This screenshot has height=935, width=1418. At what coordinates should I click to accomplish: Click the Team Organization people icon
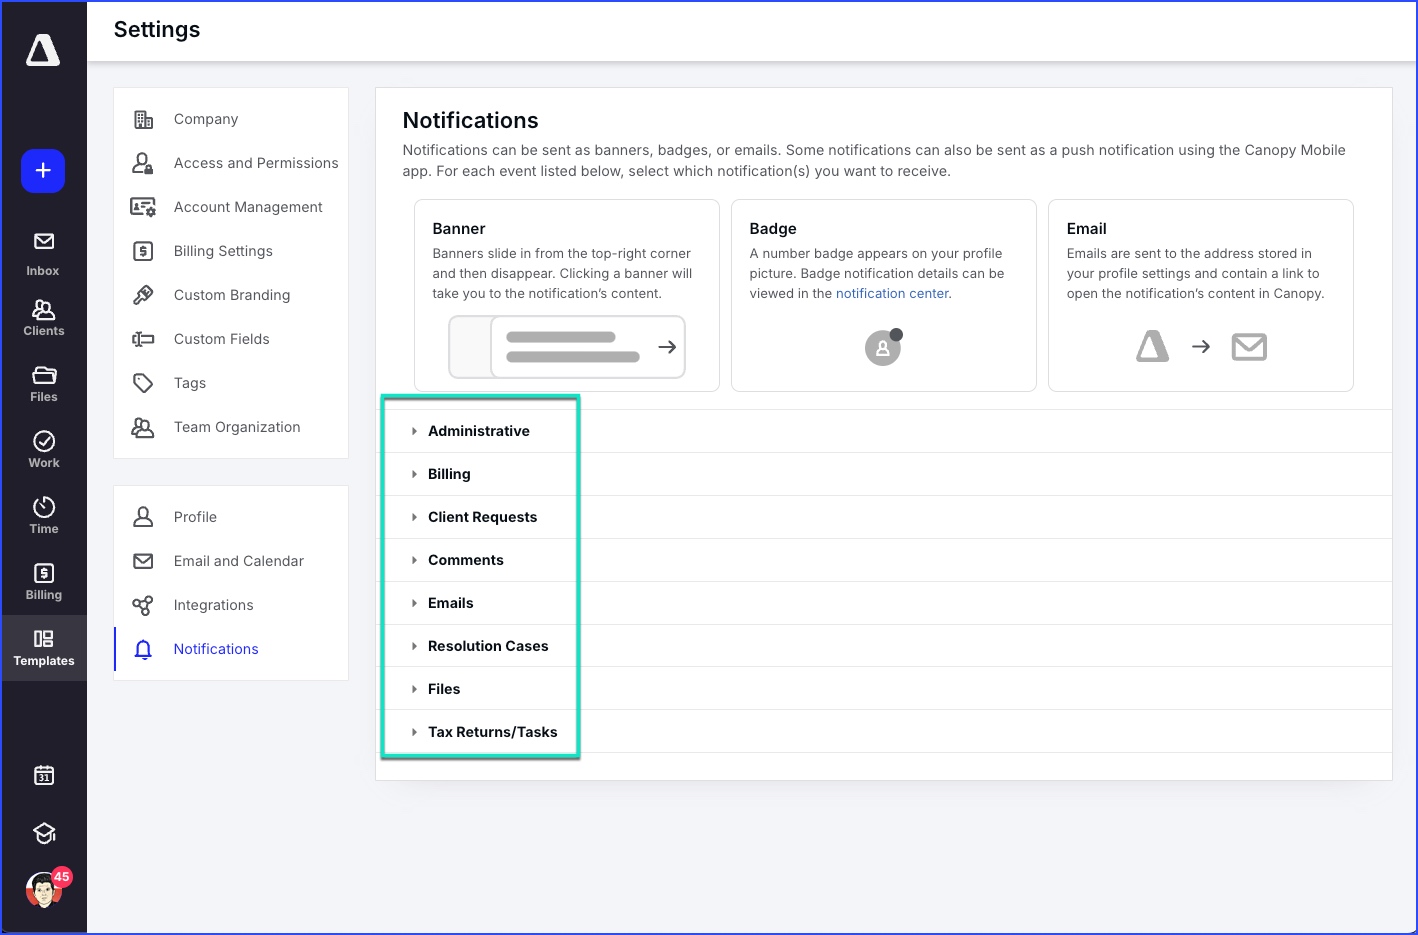143,427
